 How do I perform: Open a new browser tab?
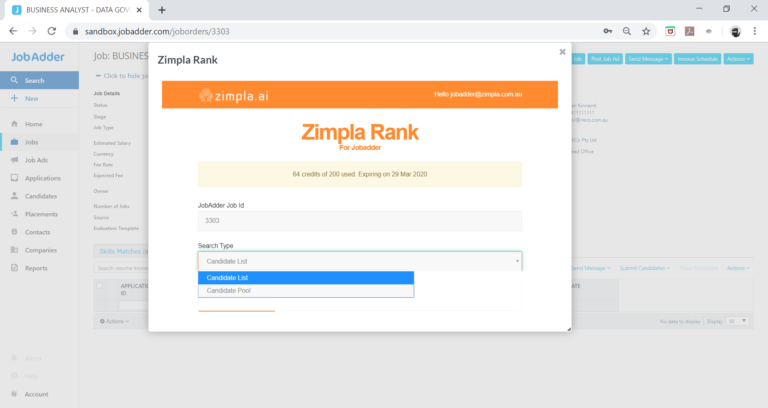162,9
